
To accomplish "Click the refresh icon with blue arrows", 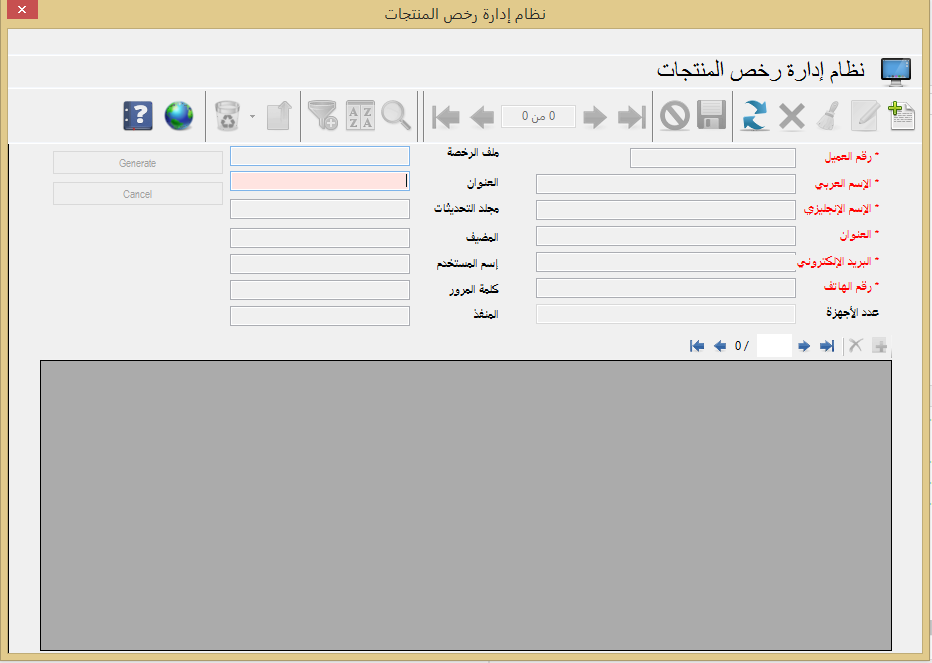I will tap(755, 116).
